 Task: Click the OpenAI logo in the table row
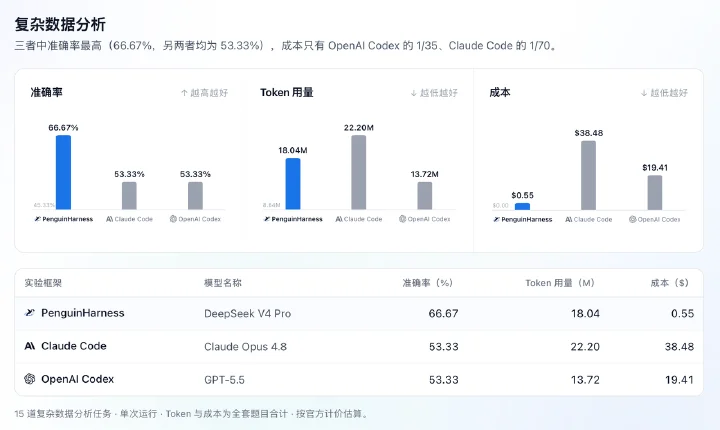tap(30, 379)
